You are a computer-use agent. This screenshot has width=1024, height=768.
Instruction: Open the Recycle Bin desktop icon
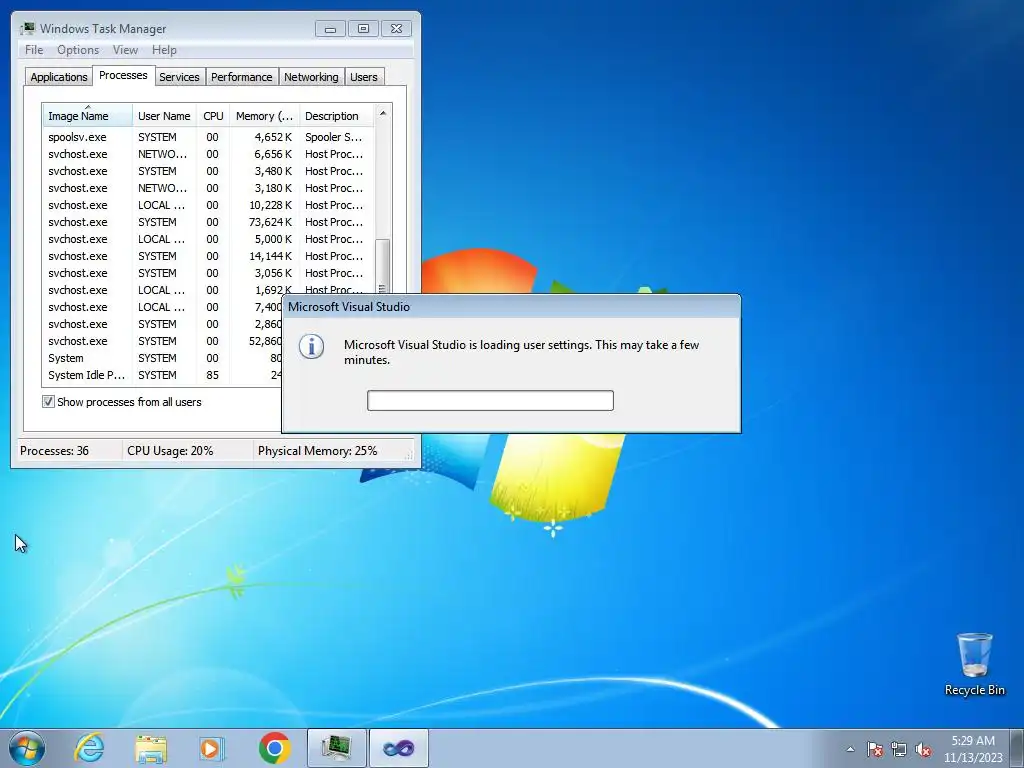click(x=974, y=664)
